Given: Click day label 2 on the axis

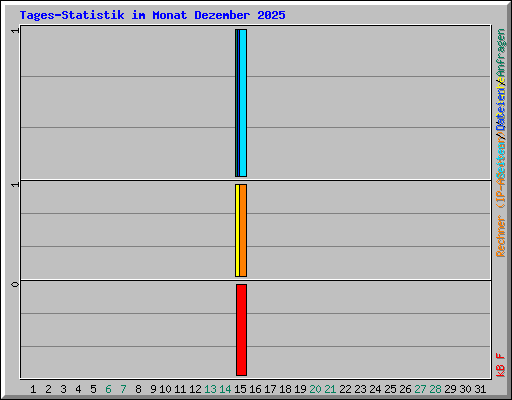Looking at the screenshot, I should pyautogui.click(x=48, y=389).
